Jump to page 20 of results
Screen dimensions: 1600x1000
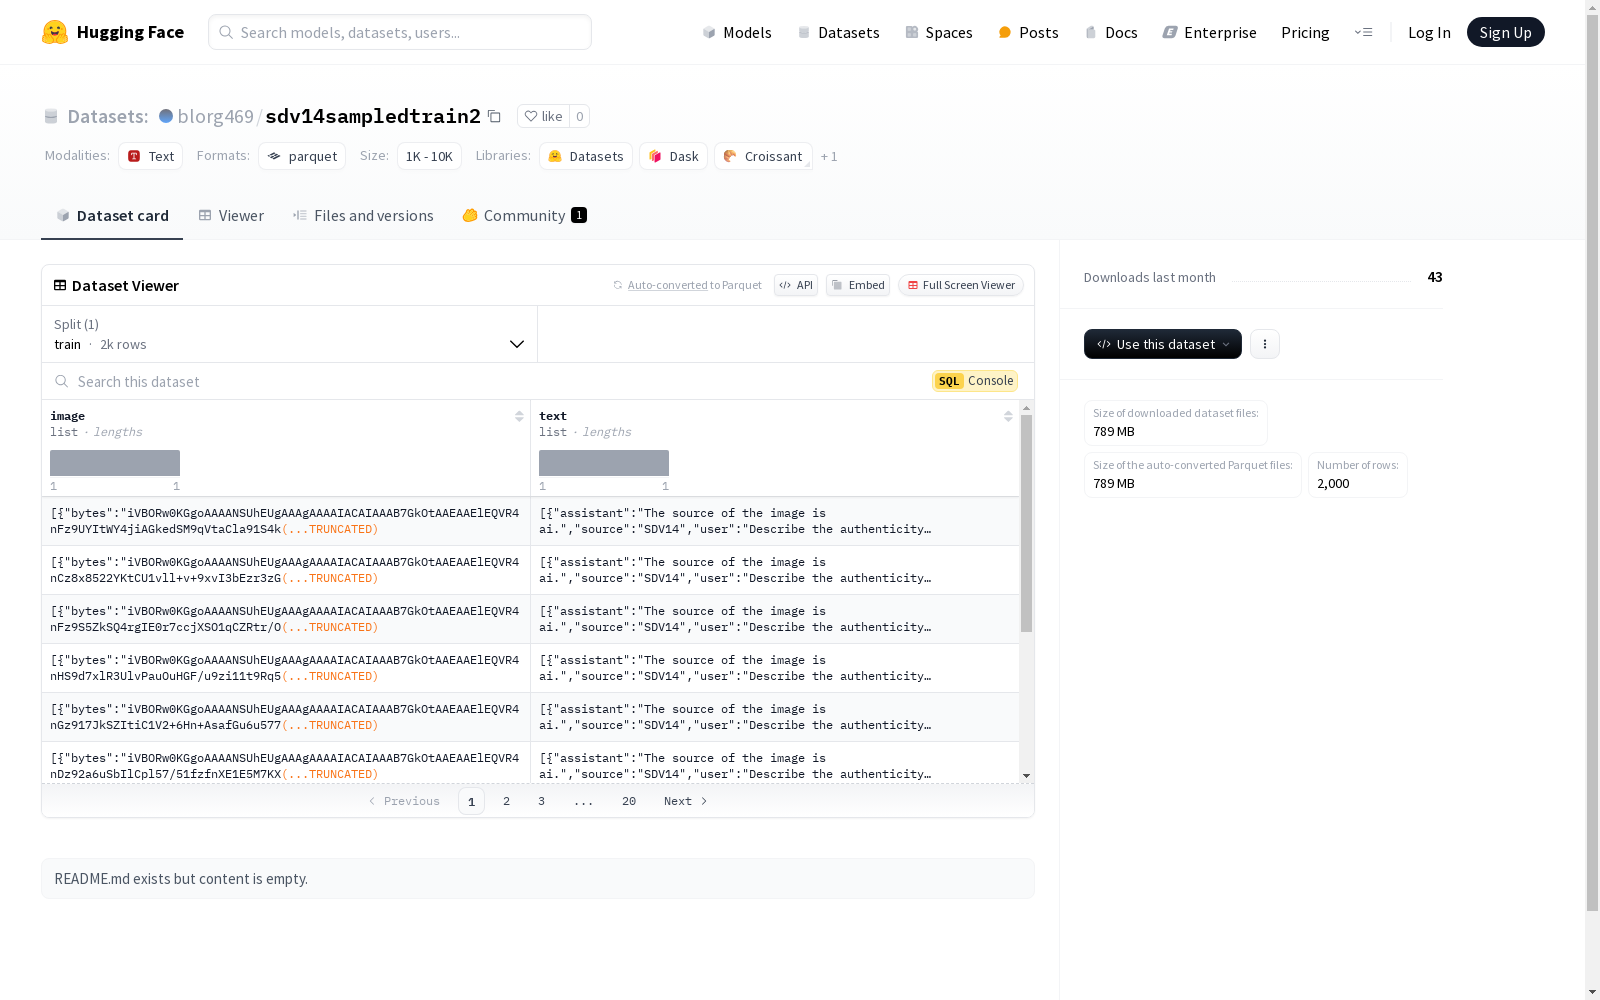(x=629, y=801)
